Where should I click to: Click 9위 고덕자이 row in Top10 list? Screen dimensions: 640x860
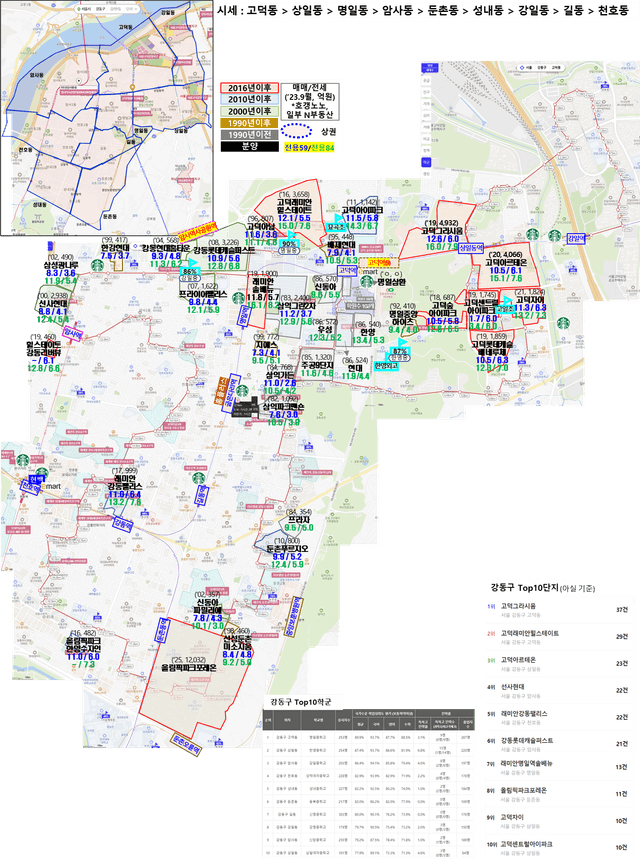(557, 821)
